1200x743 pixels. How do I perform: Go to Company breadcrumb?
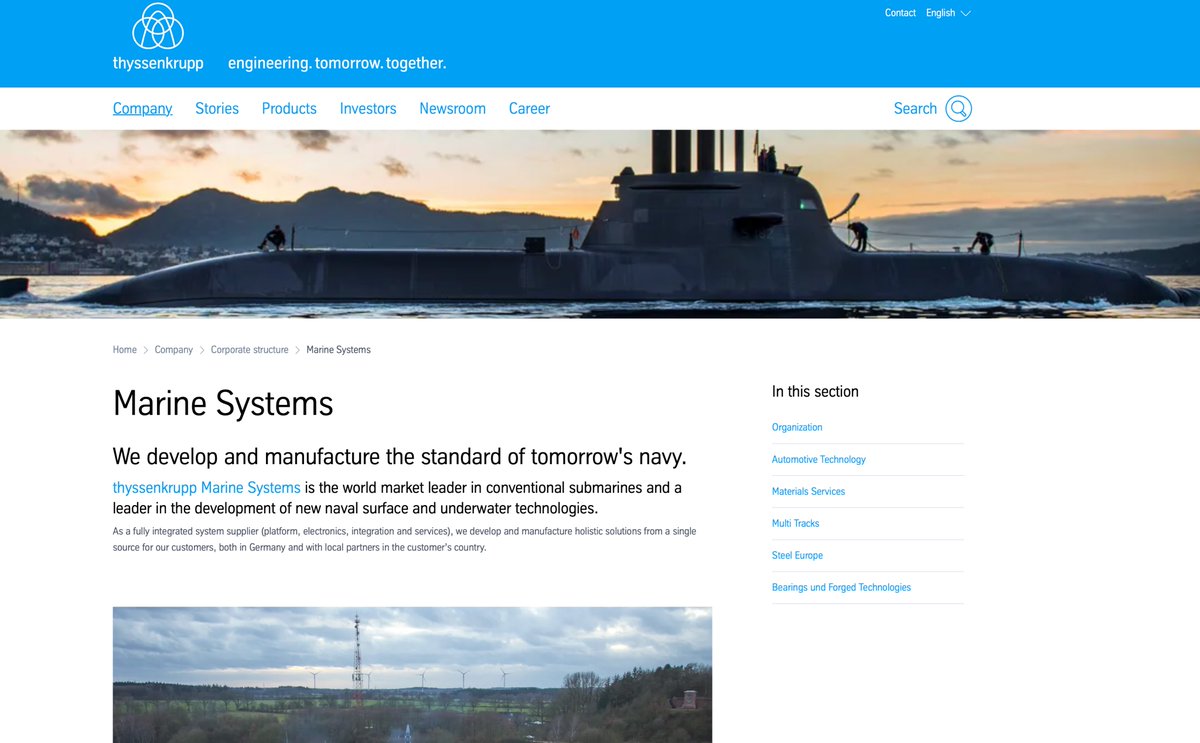point(174,350)
